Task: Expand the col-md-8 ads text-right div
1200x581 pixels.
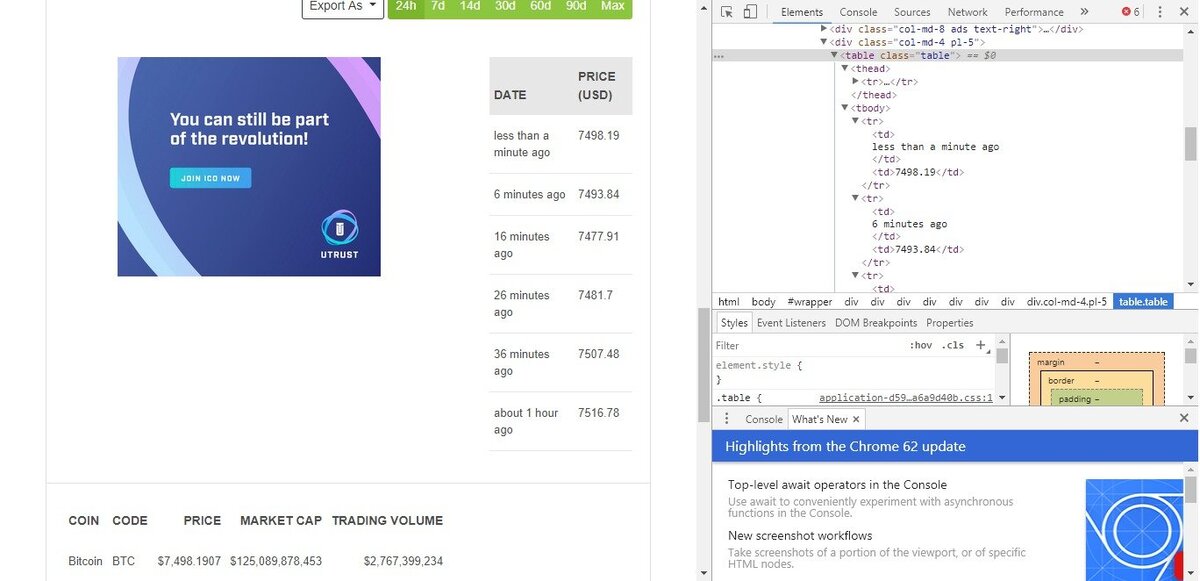Action: point(823,29)
